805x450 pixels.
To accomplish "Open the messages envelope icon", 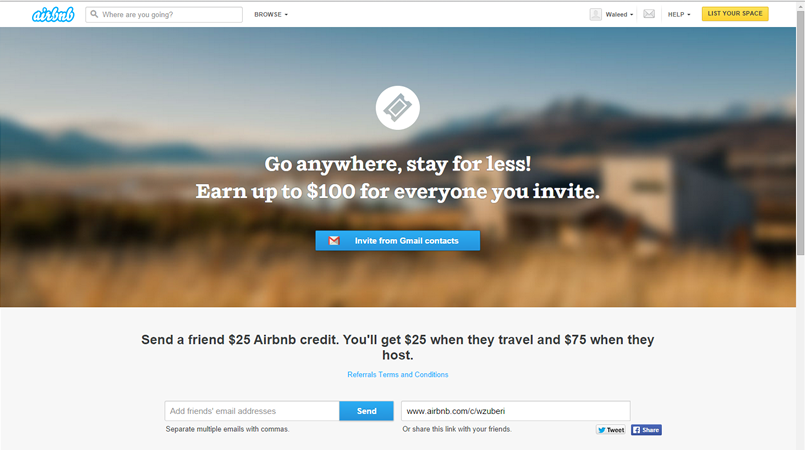I will point(649,14).
